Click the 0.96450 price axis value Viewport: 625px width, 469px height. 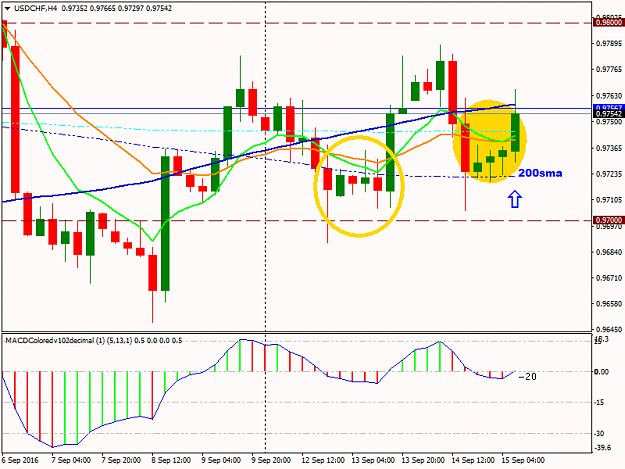(609, 329)
